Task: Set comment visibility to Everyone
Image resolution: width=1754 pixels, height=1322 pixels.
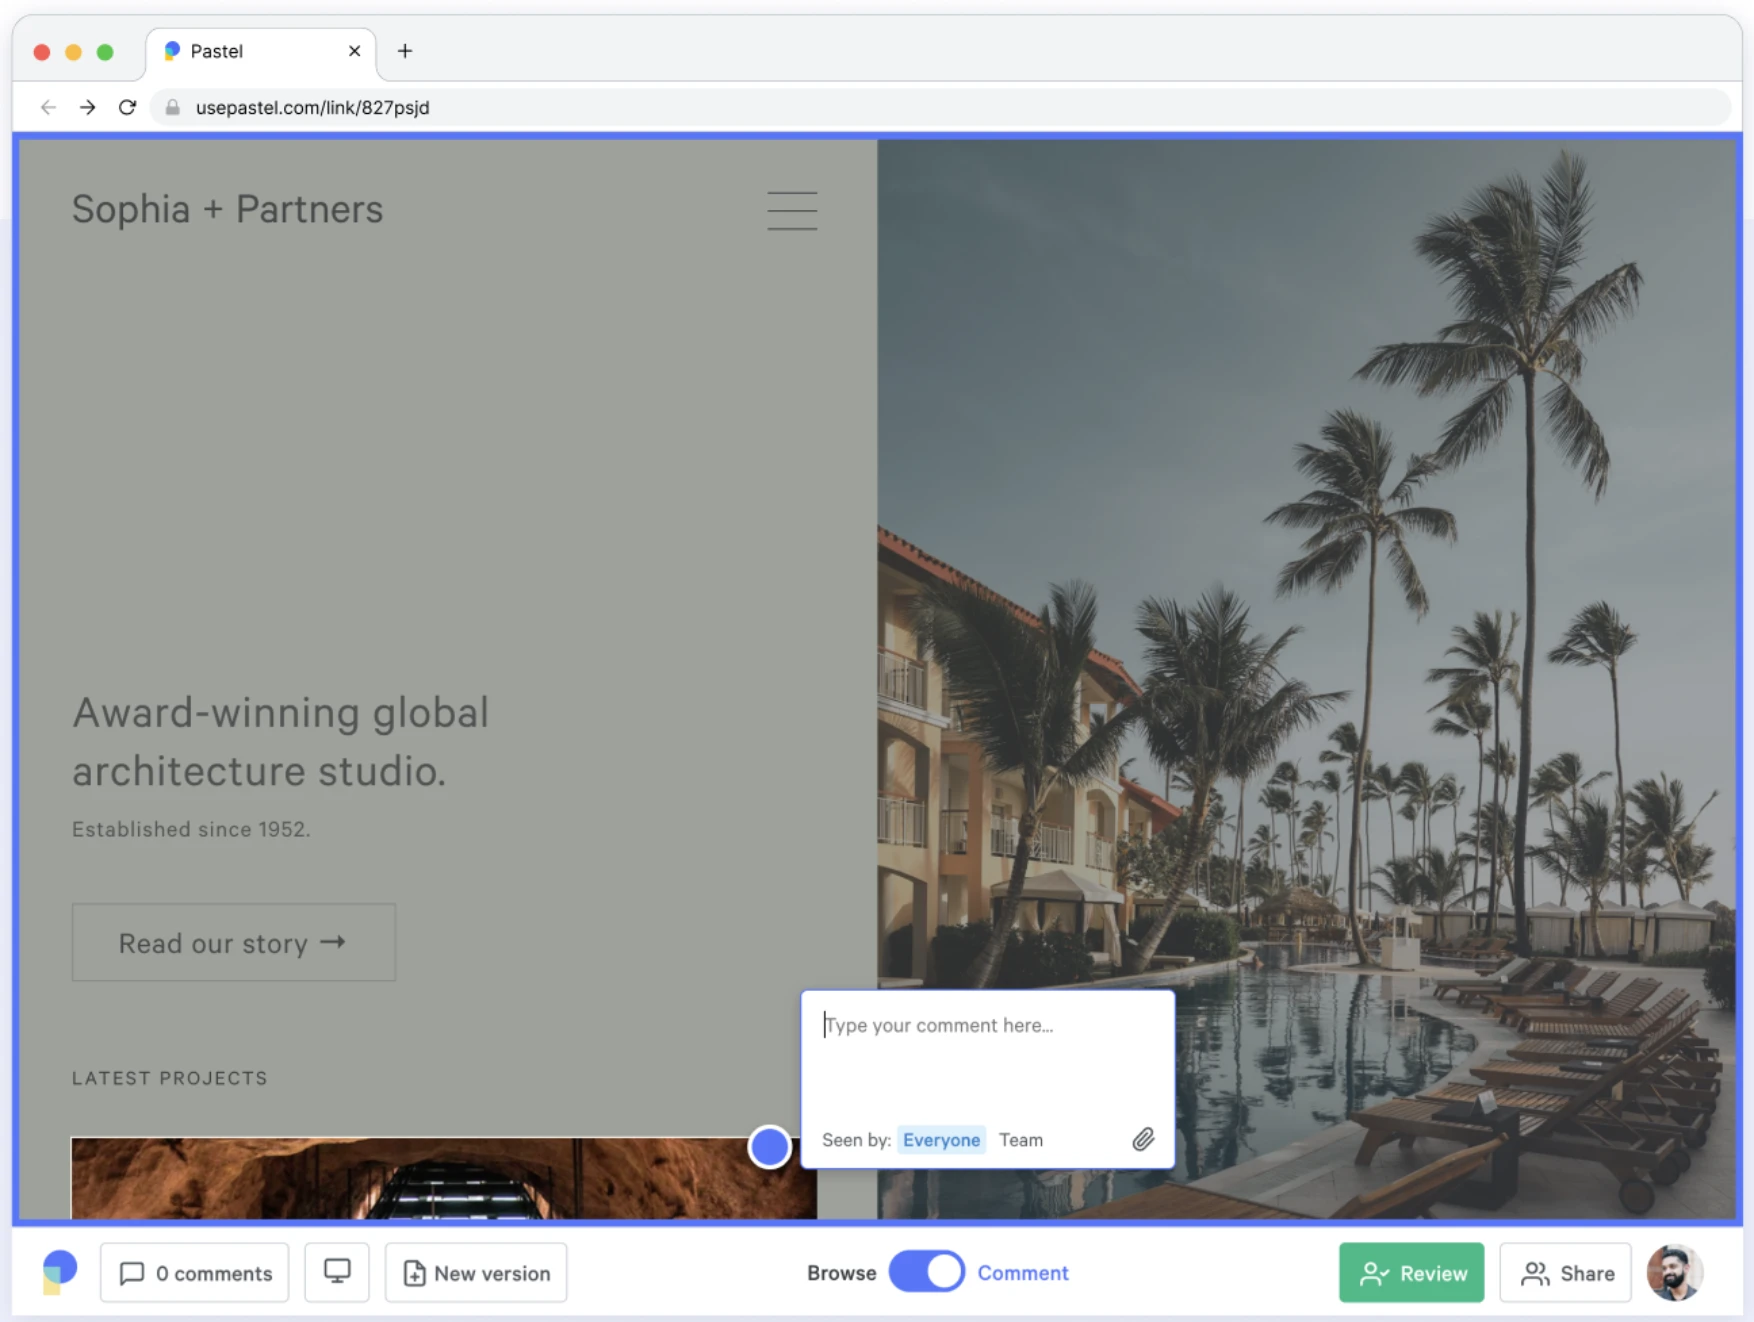Action: pyautogui.click(x=940, y=1140)
